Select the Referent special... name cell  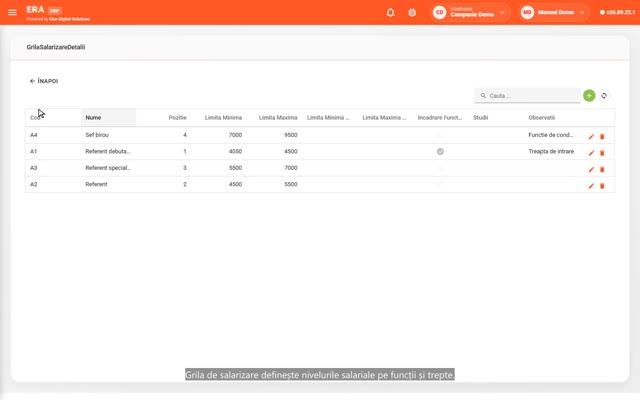click(108, 168)
